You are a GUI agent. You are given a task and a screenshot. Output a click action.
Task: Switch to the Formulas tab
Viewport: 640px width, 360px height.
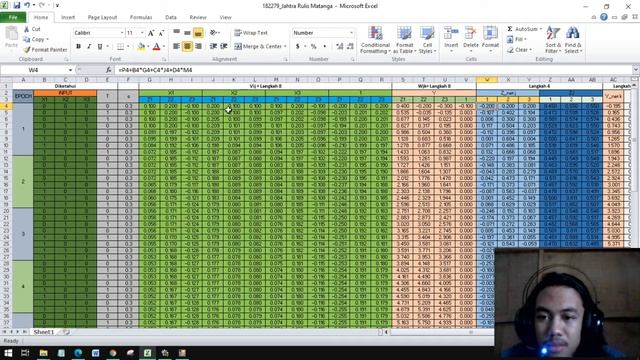pos(141,17)
